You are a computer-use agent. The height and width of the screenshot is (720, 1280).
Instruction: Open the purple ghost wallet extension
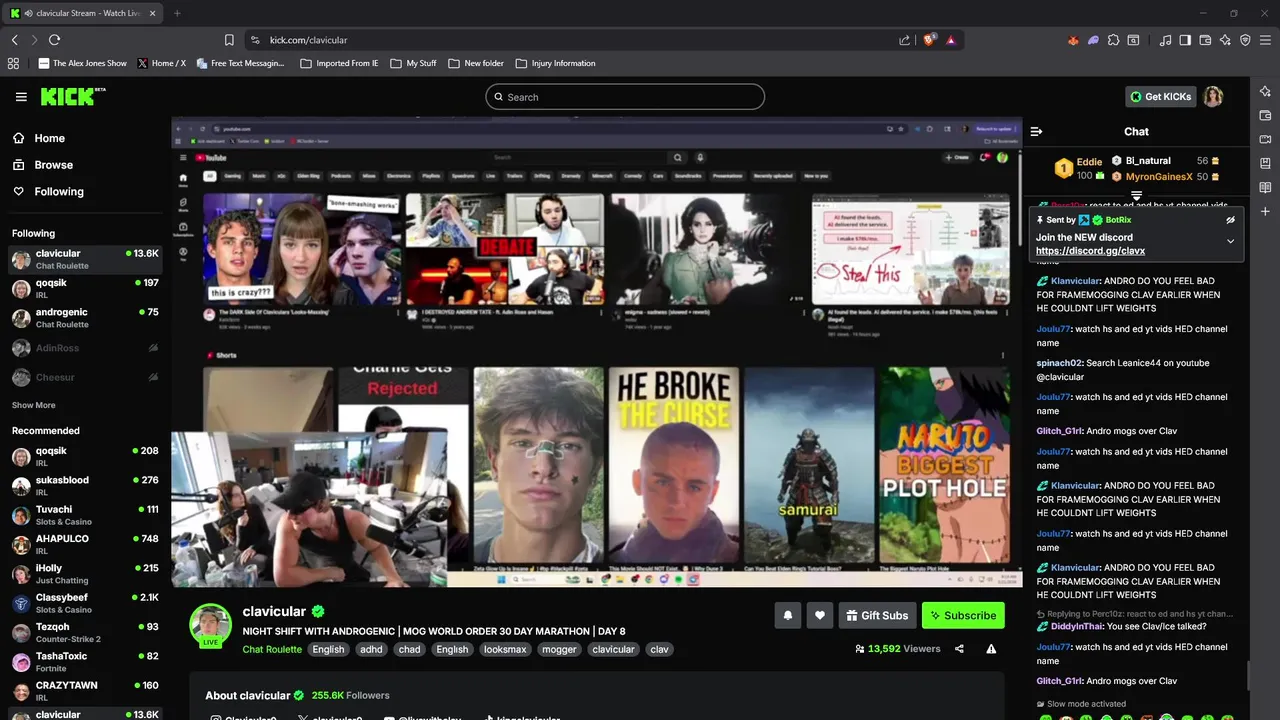(1093, 40)
